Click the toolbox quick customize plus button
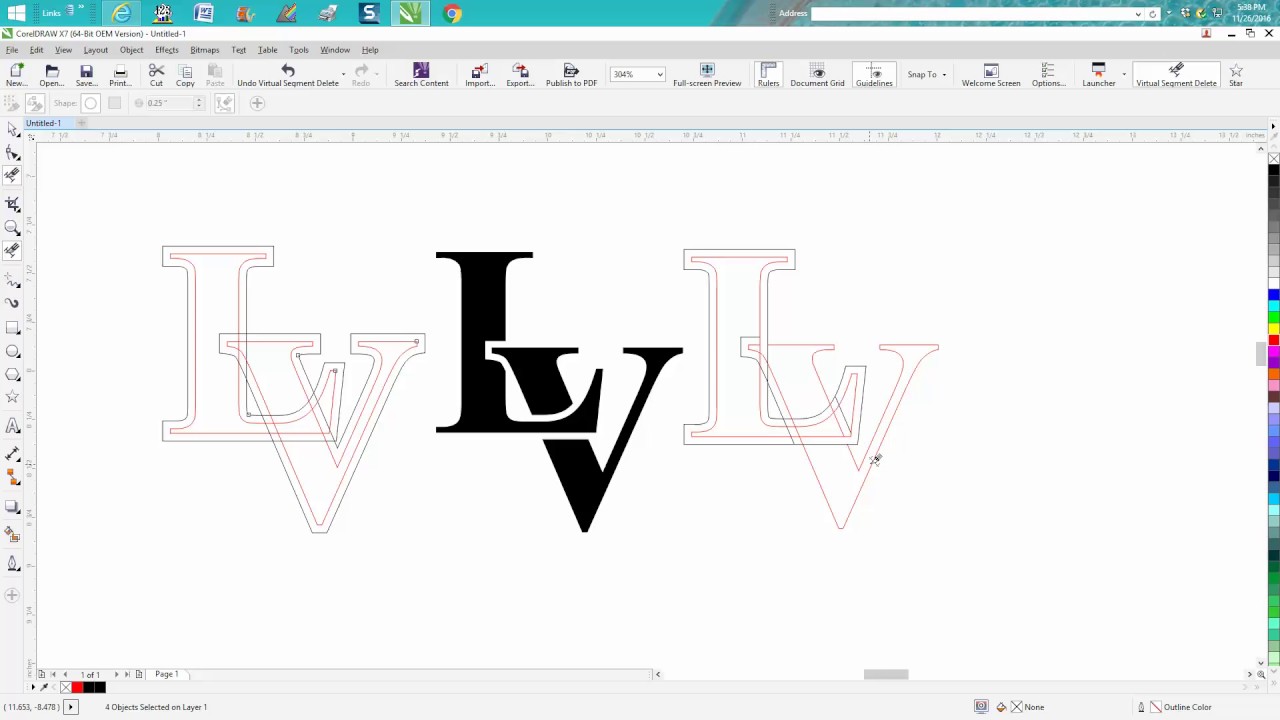Viewport: 1280px width, 720px height. (12, 595)
